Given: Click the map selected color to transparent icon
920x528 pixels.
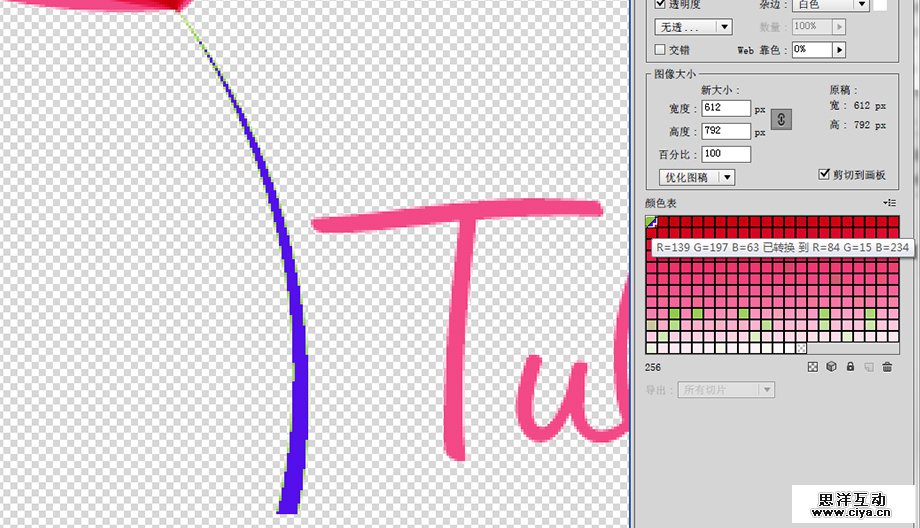Looking at the screenshot, I should click(813, 367).
